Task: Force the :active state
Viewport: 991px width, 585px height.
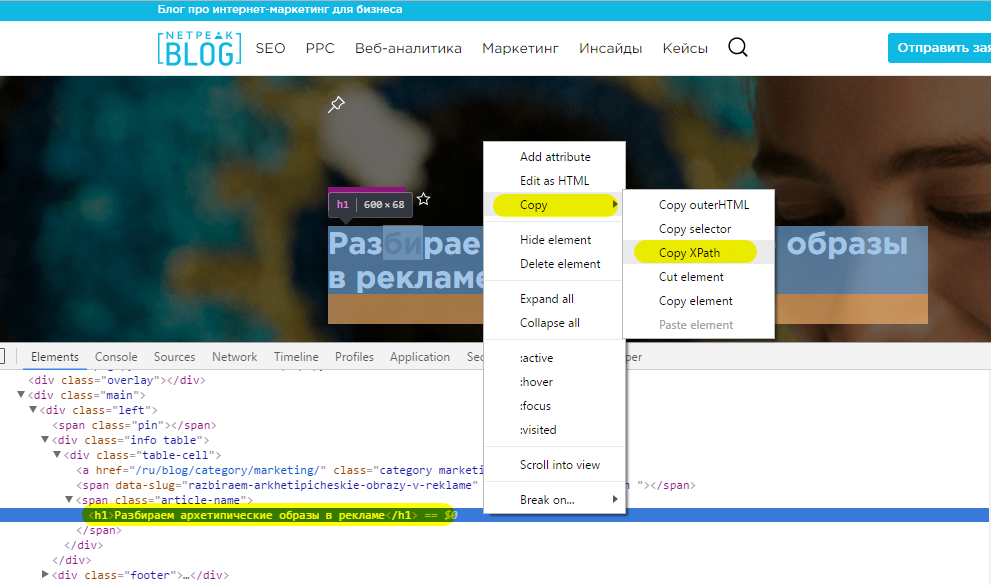Action: pyautogui.click(x=555, y=358)
